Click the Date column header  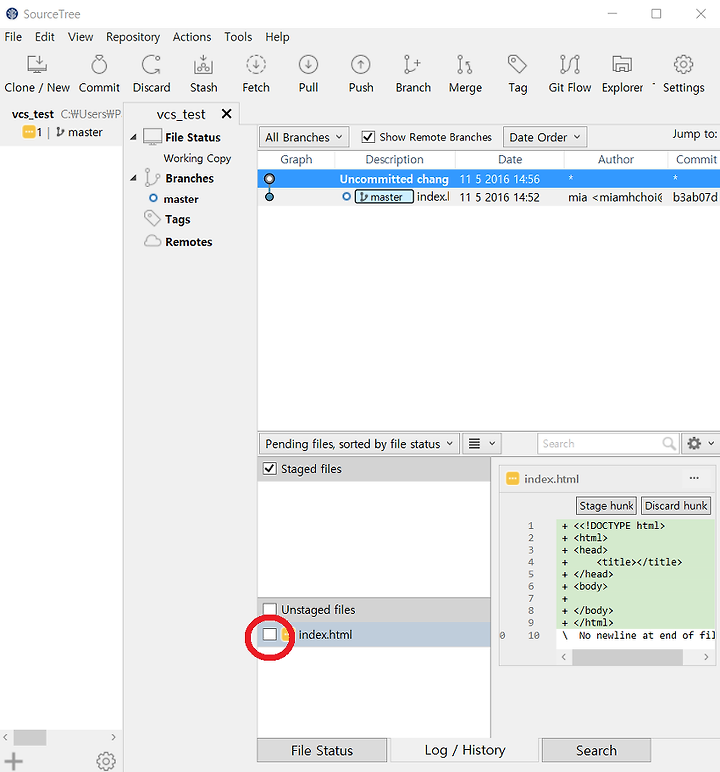coord(510,160)
